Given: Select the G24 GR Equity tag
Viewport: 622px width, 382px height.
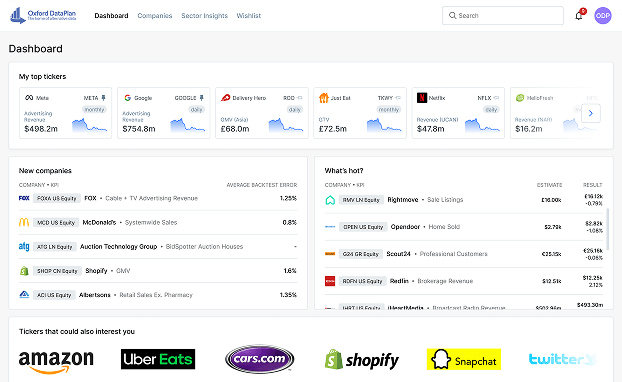Looking at the screenshot, I should pos(361,254).
